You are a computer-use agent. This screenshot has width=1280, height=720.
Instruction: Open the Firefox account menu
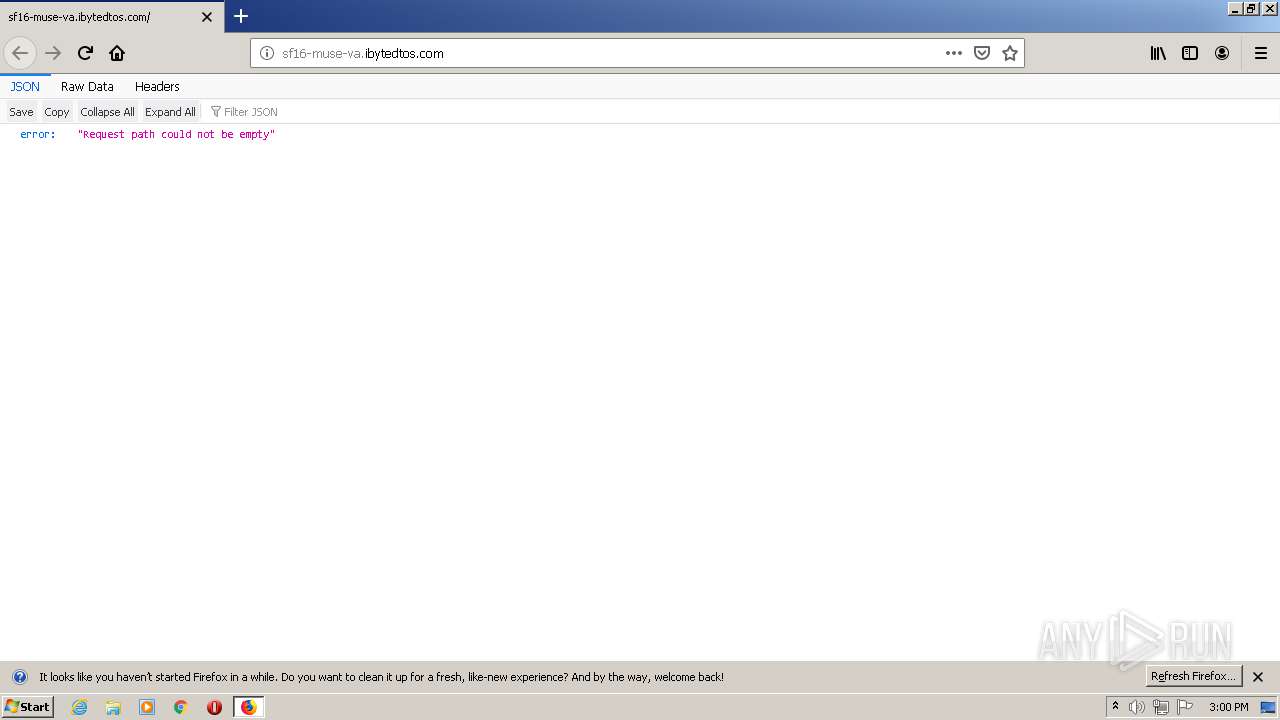1222,53
